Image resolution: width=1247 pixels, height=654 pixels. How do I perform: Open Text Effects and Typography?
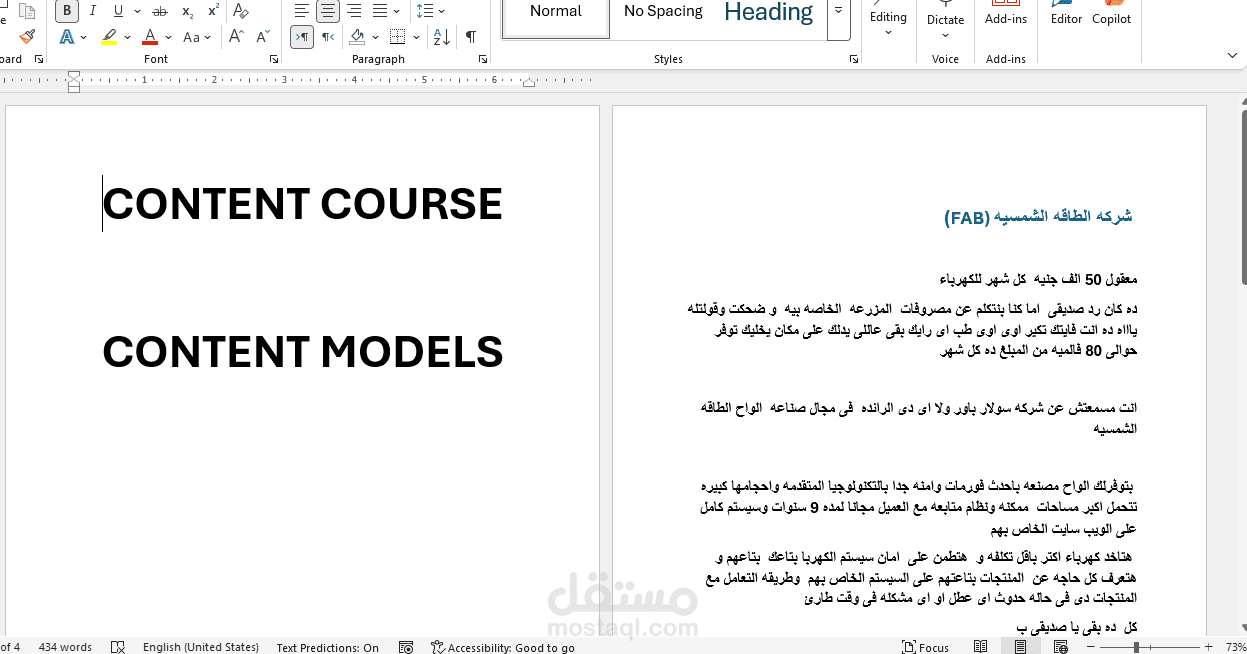pyautogui.click(x=67, y=37)
